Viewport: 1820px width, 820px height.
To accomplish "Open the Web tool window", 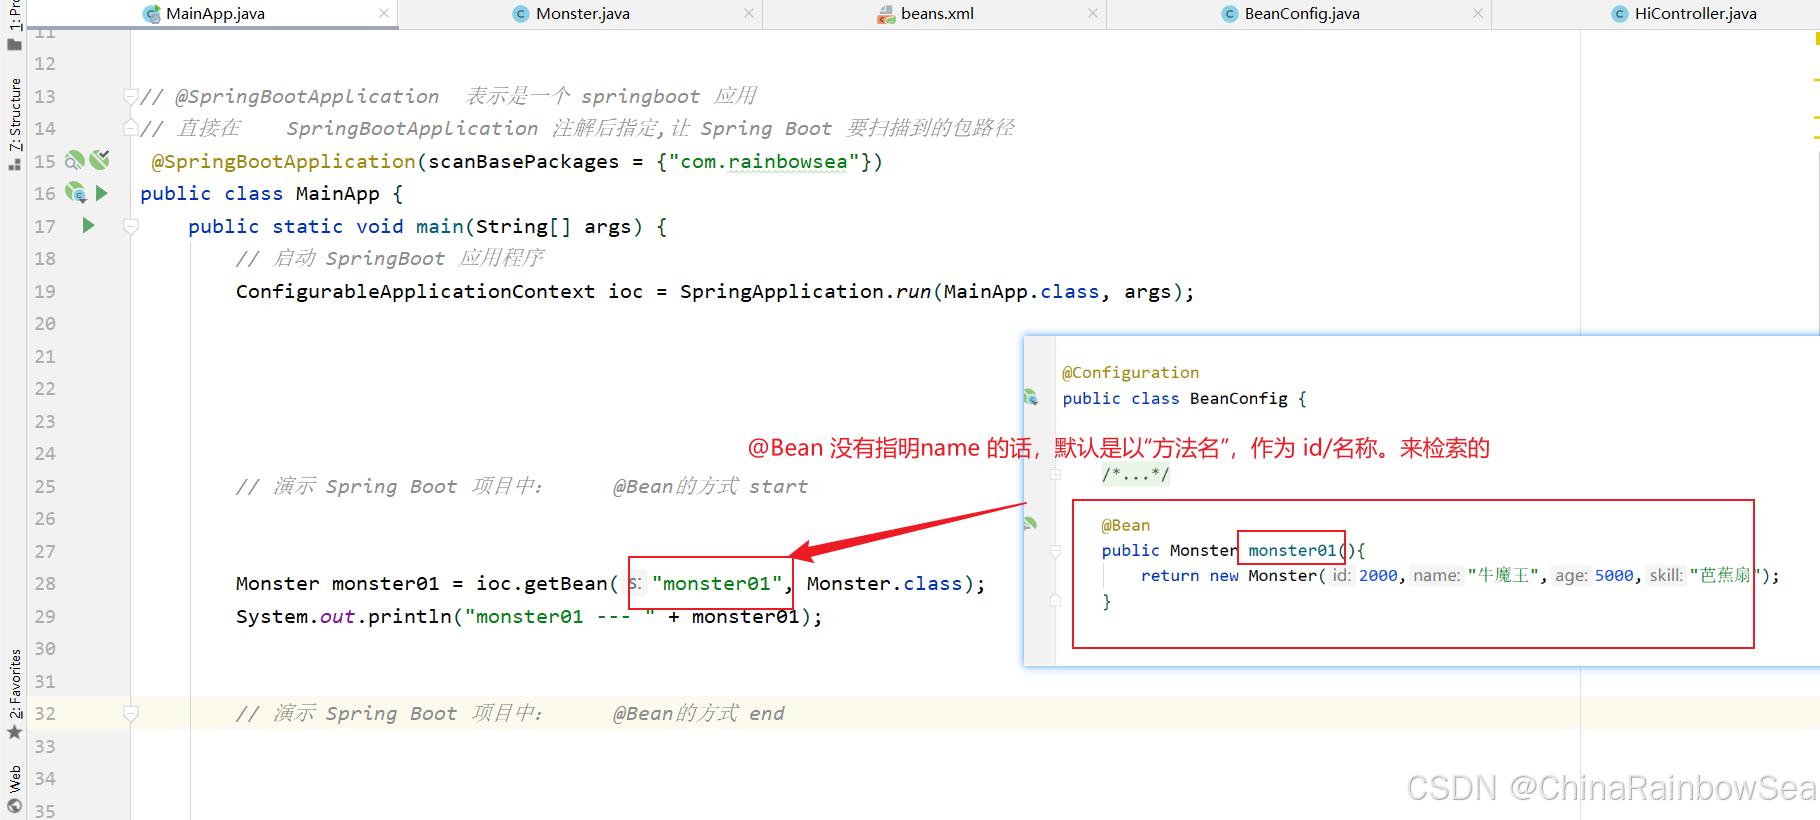I will coord(14,789).
